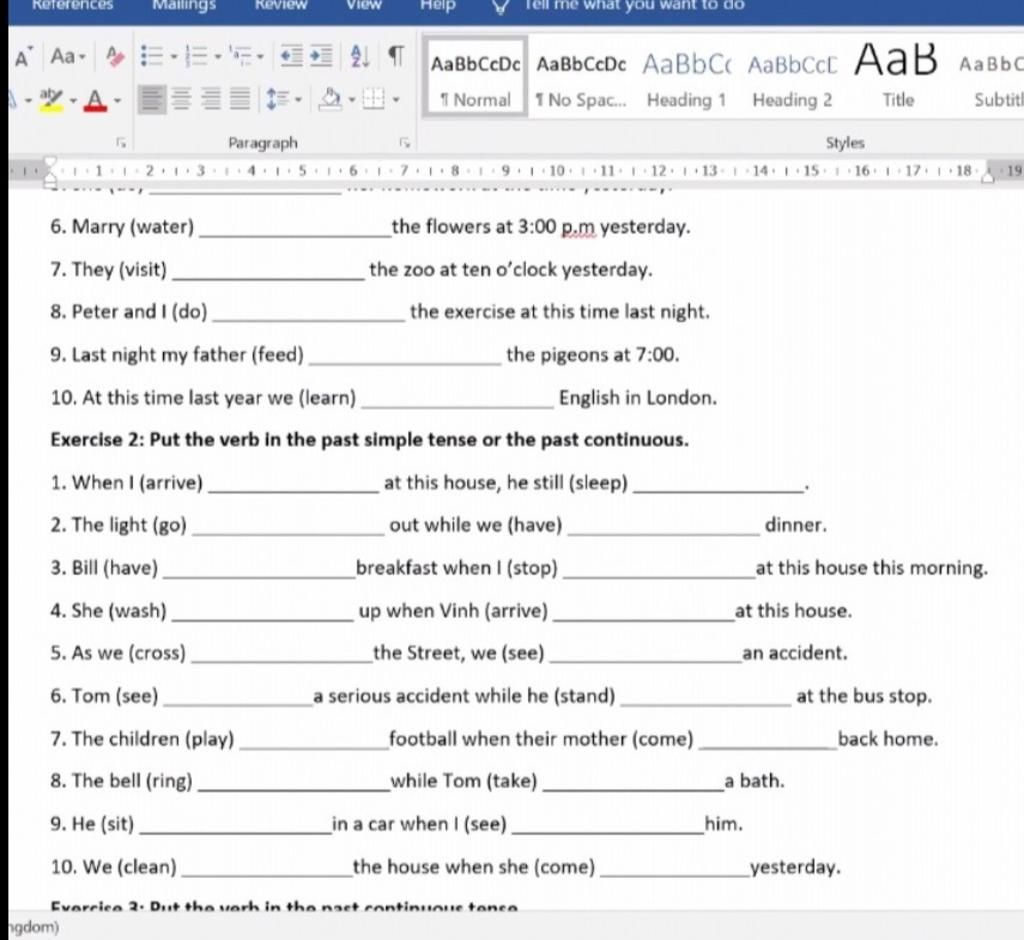Viewport: 1024px width, 940px height.
Task: Click the text 'at the bus stop.'
Action: 864,696
